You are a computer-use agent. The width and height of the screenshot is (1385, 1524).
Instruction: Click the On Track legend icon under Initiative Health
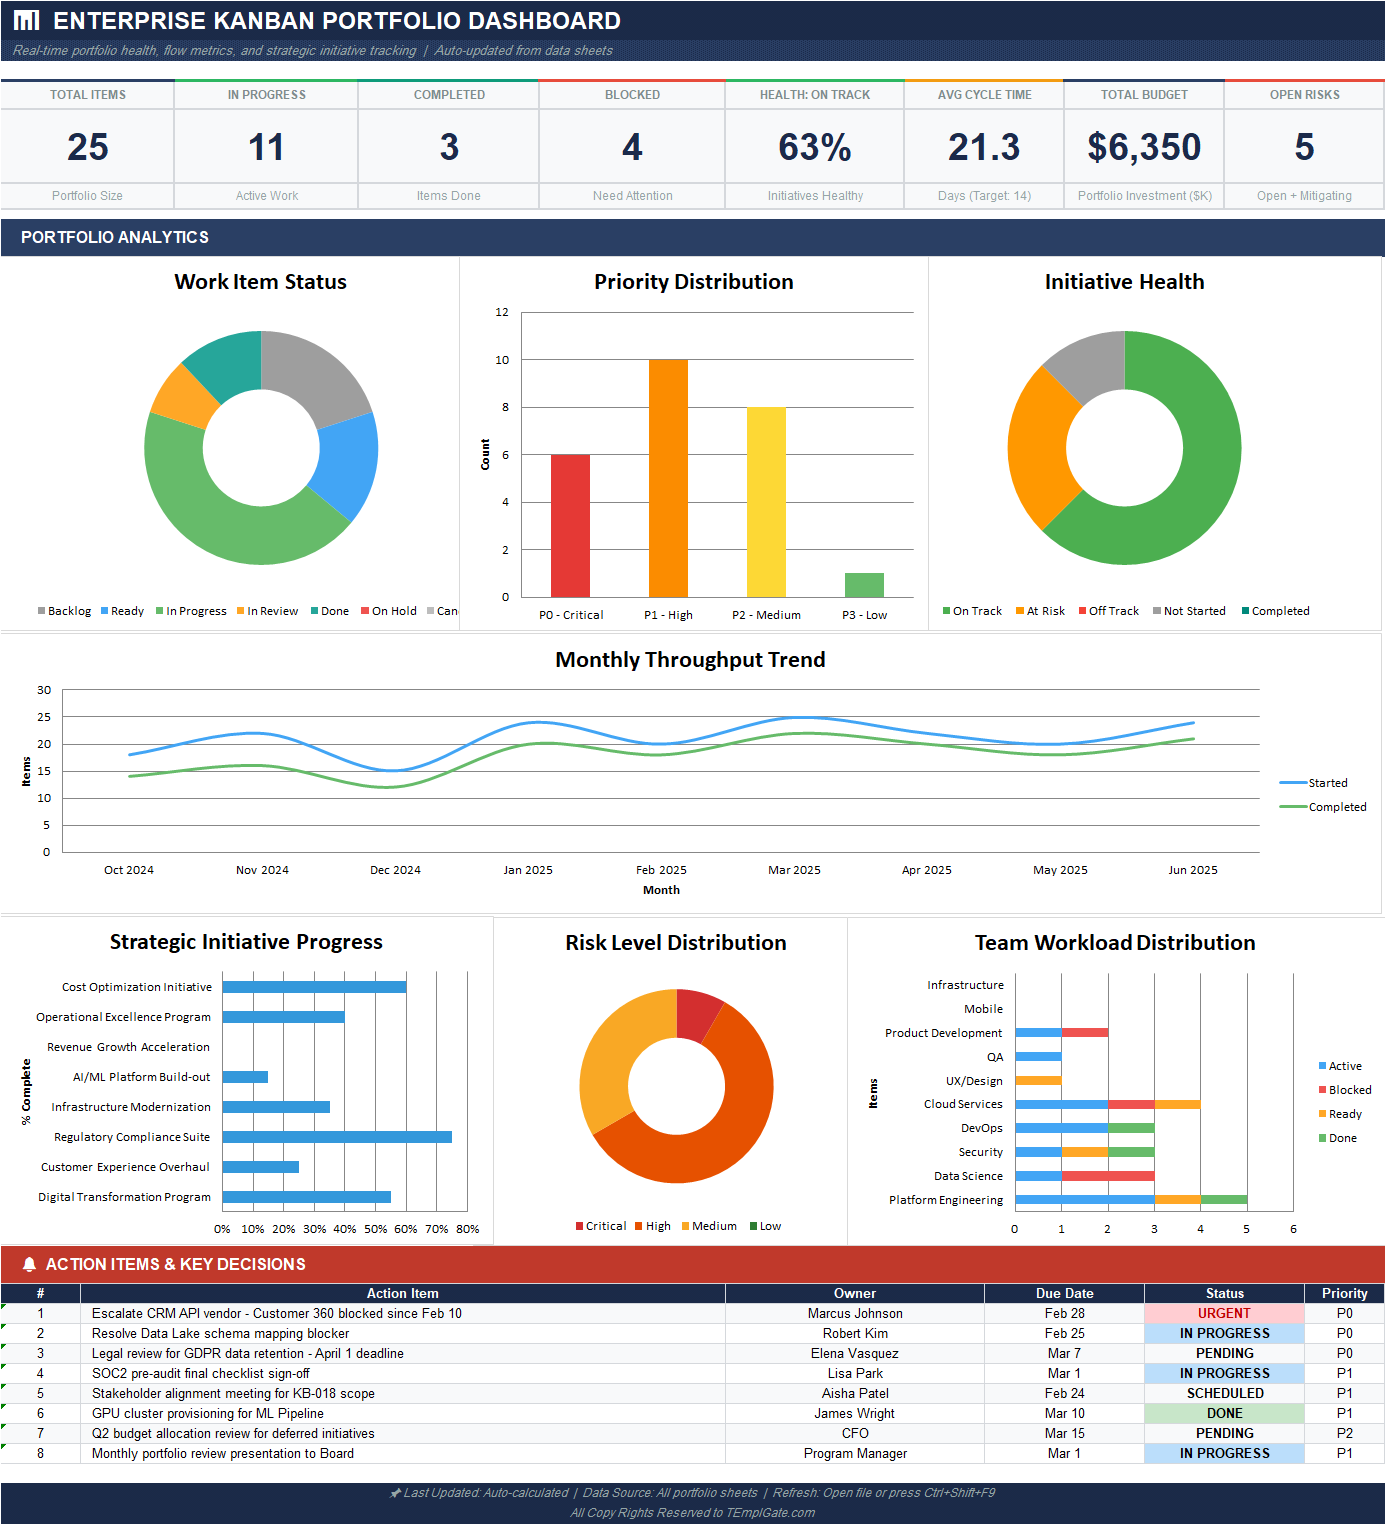(947, 611)
